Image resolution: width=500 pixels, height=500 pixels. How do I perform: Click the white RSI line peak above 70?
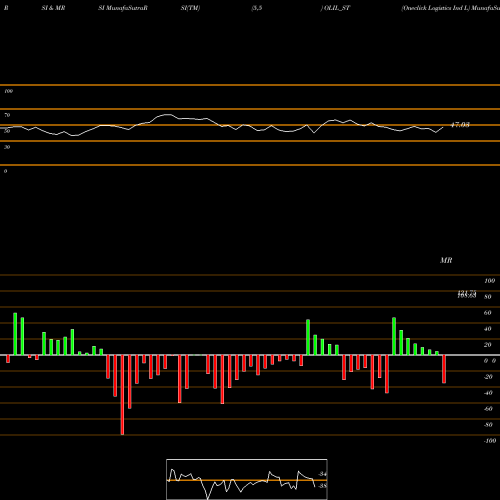(167, 115)
